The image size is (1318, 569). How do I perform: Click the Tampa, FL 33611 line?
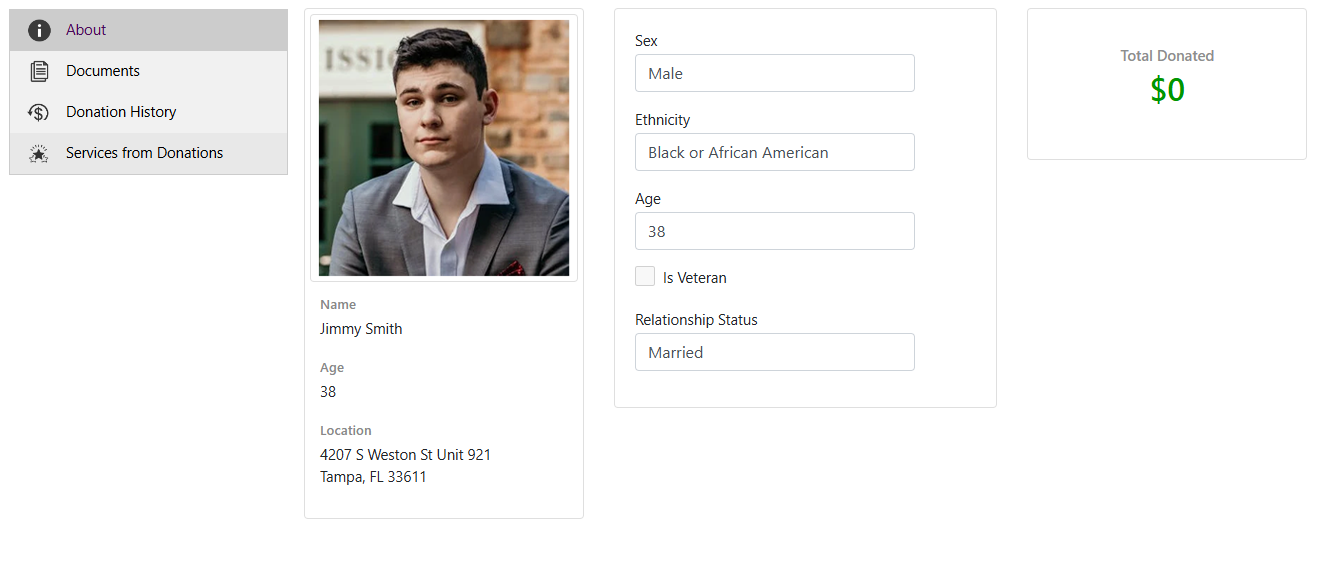point(373,477)
